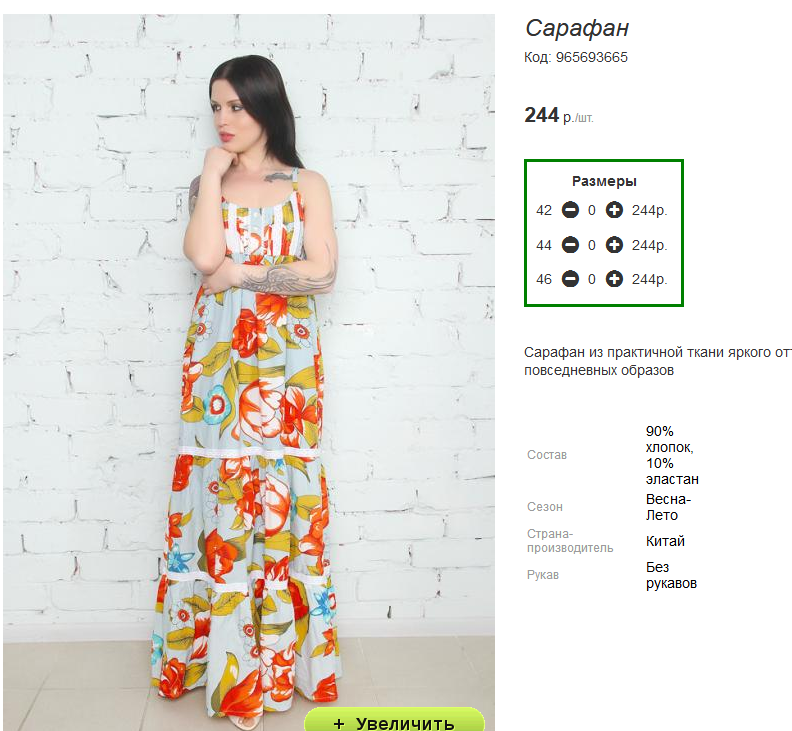The height and width of the screenshot is (731, 792).
Task: Click the Весна-Лето season value
Action: tap(668, 507)
